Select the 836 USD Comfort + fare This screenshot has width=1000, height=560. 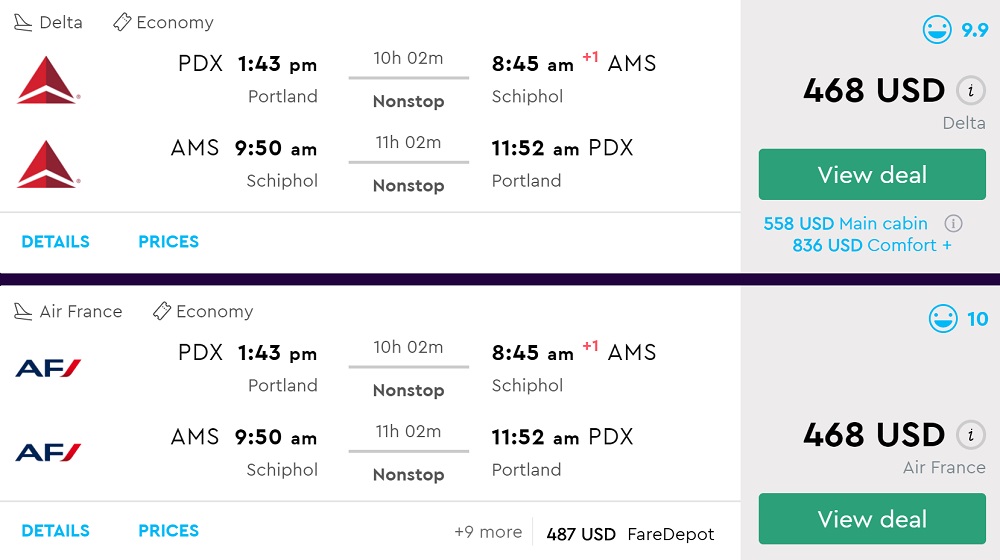pyautogui.click(x=871, y=246)
